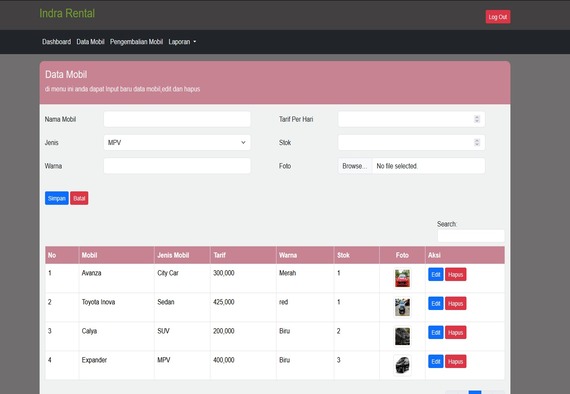The width and height of the screenshot is (570, 394).
Task: Log out using the Log Out button
Action: click(x=498, y=17)
